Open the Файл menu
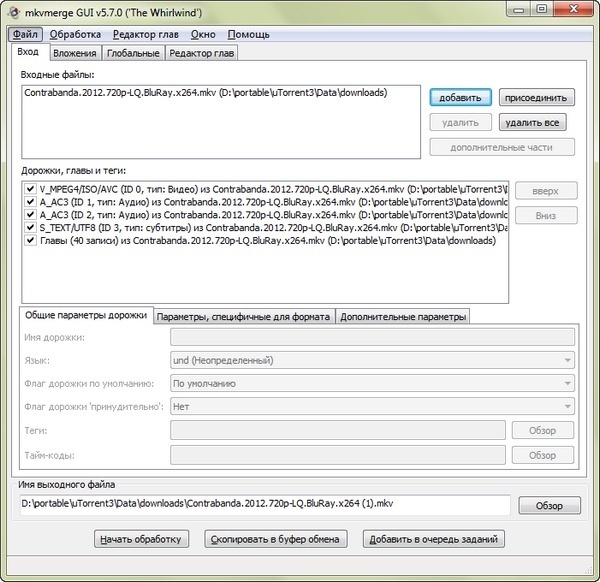 click(x=23, y=34)
